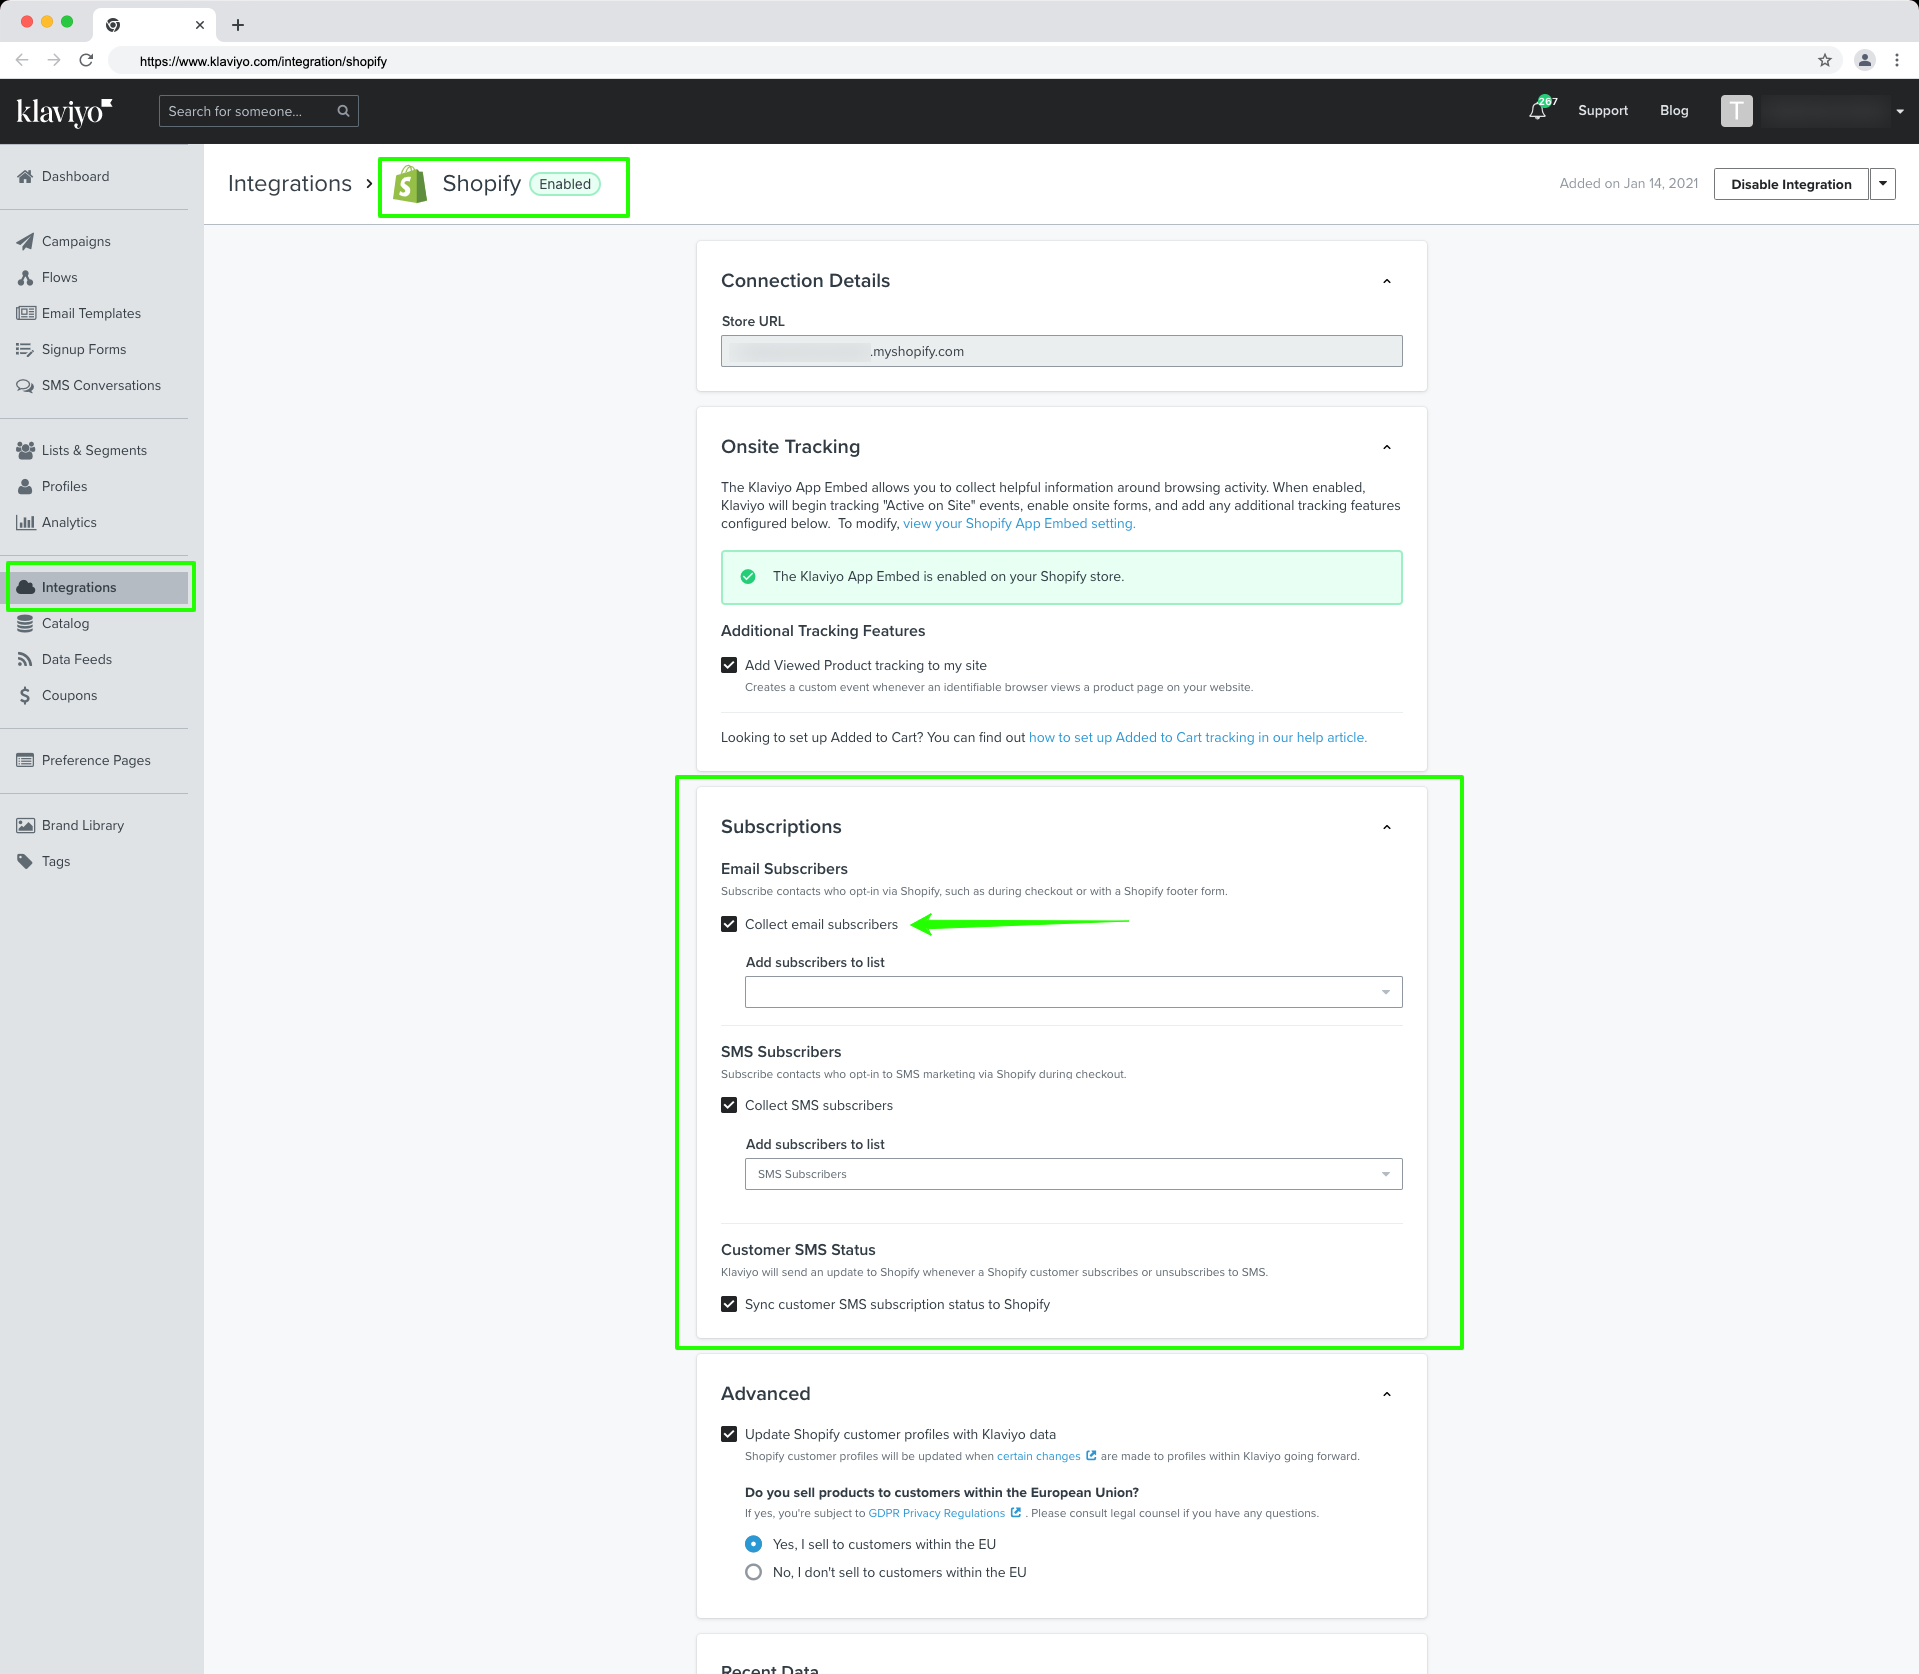This screenshot has width=1919, height=1674.
Task: Open Campaigns in the sidebar
Action: click(x=76, y=241)
